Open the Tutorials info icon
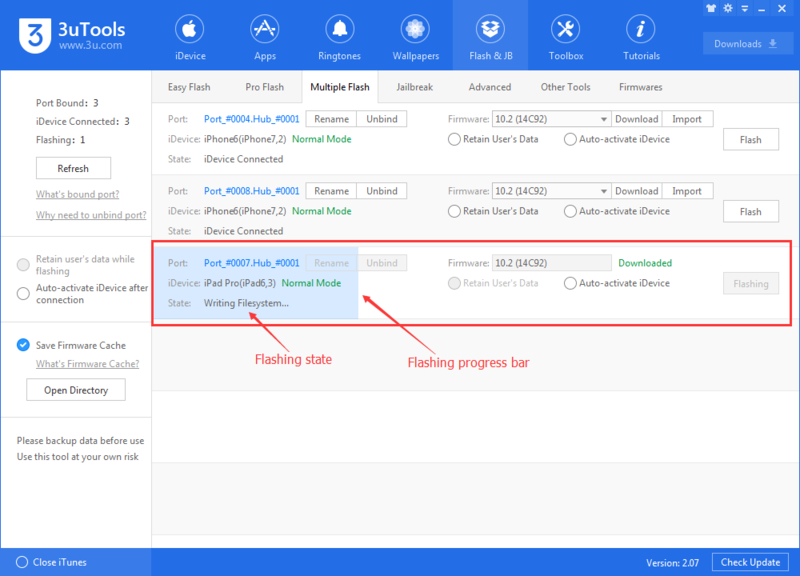 641,29
